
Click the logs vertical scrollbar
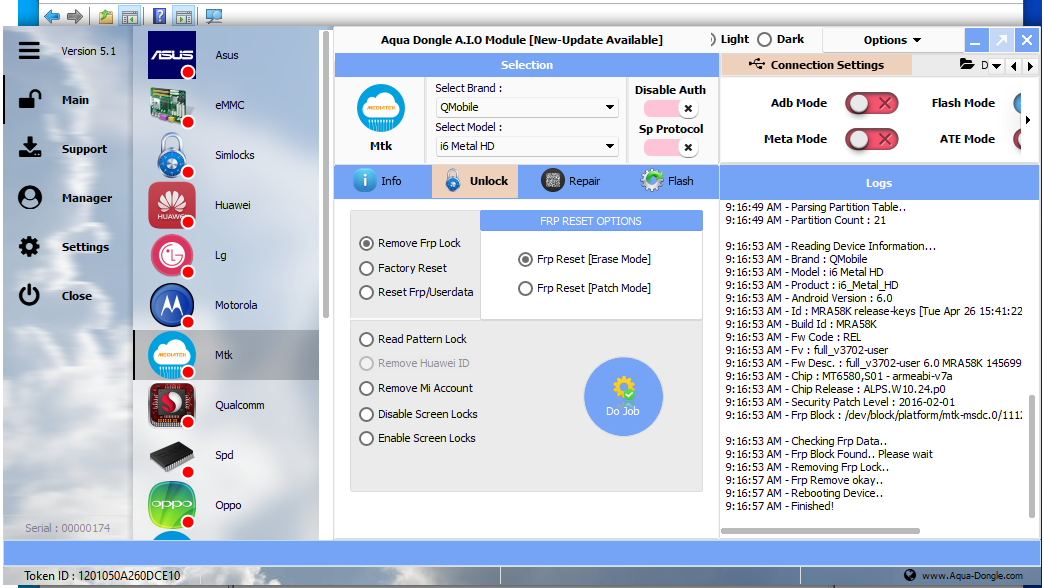(x=1032, y=456)
